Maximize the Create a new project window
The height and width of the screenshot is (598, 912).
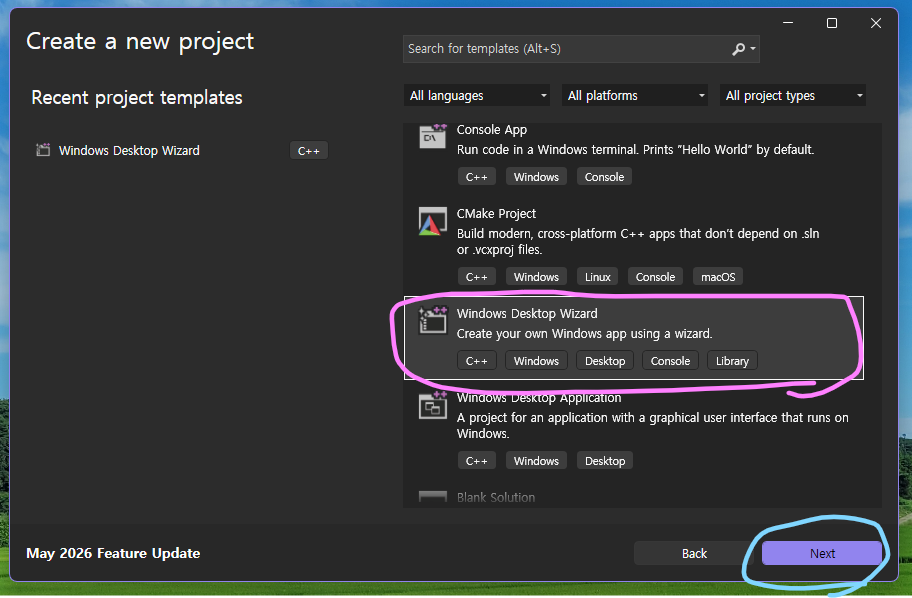click(832, 23)
